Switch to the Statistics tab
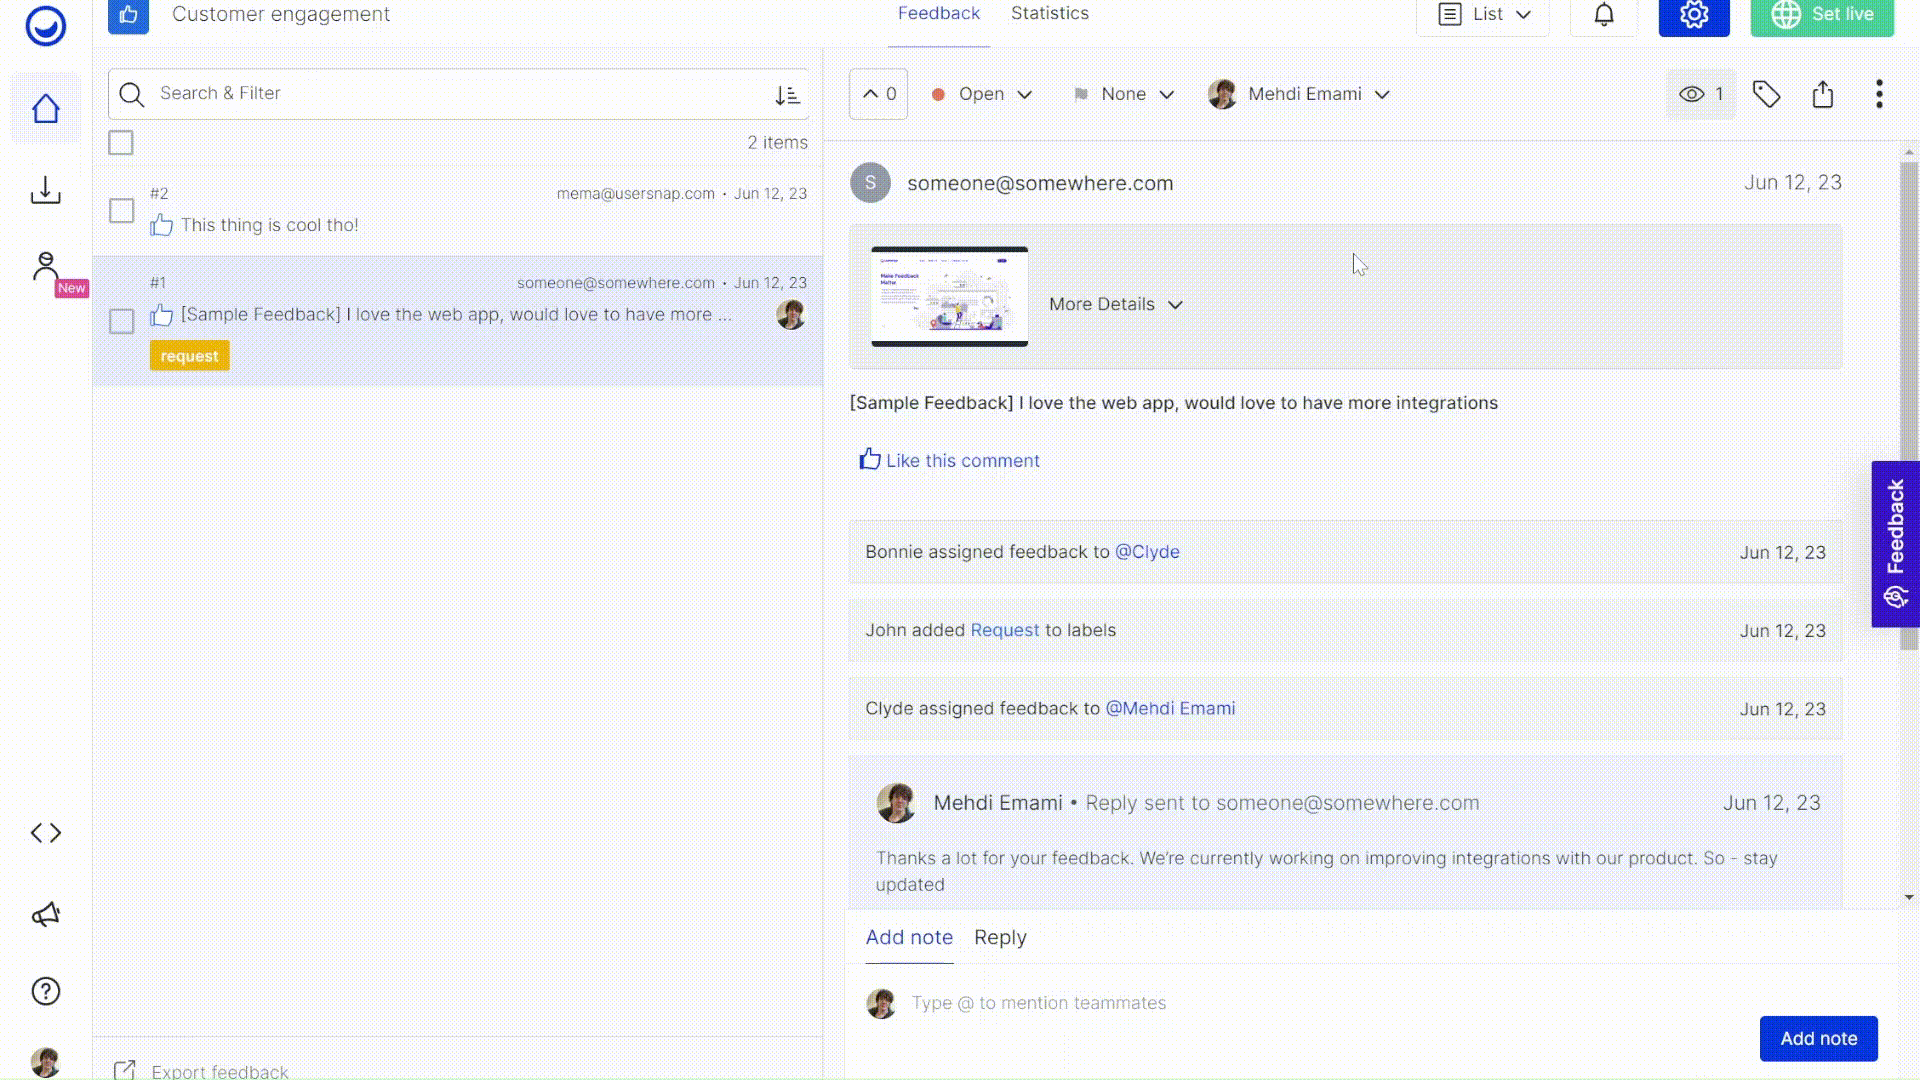This screenshot has width=1920, height=1080. (1049, 14)
